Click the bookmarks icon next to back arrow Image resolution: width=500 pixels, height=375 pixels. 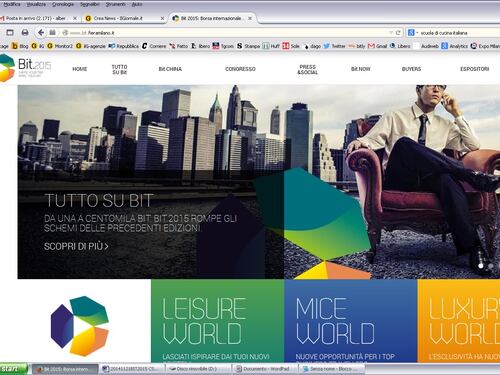52,33
